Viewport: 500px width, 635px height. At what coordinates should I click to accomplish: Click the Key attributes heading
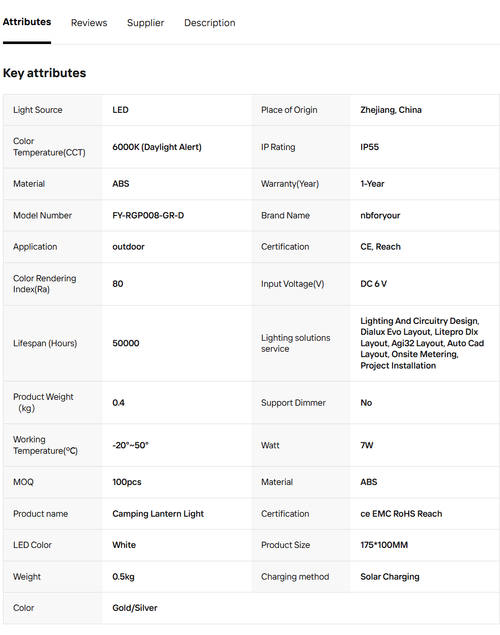coord(45,73)
